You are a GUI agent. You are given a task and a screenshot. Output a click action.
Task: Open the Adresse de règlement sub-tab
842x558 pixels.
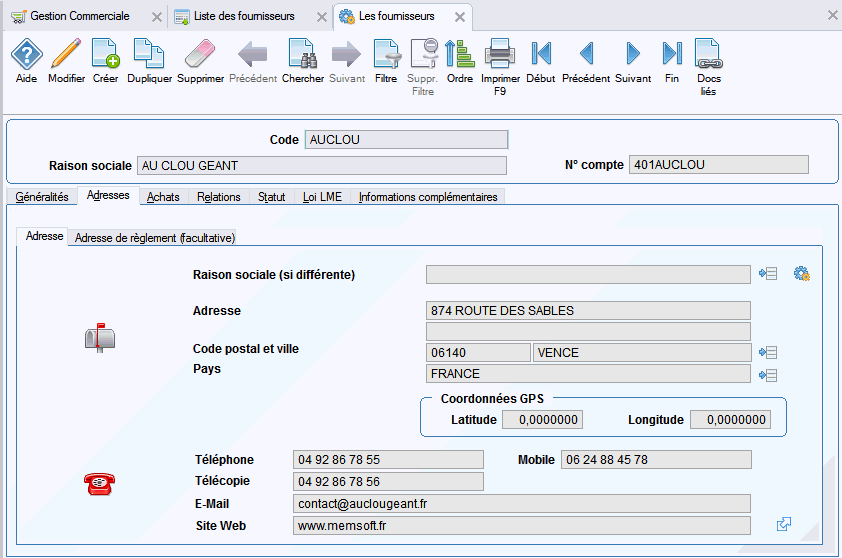tap(155, 238)
